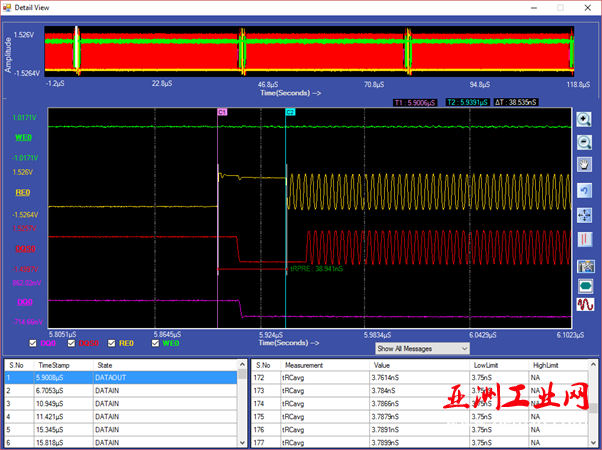Click the red sine waveform icon
602x450 pixels.
585,305
